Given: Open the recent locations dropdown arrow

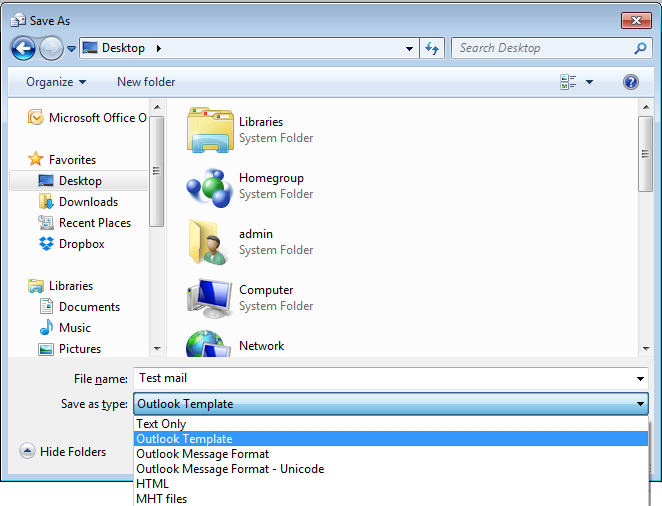Looking at the screenshot, I should coord(71,49).
